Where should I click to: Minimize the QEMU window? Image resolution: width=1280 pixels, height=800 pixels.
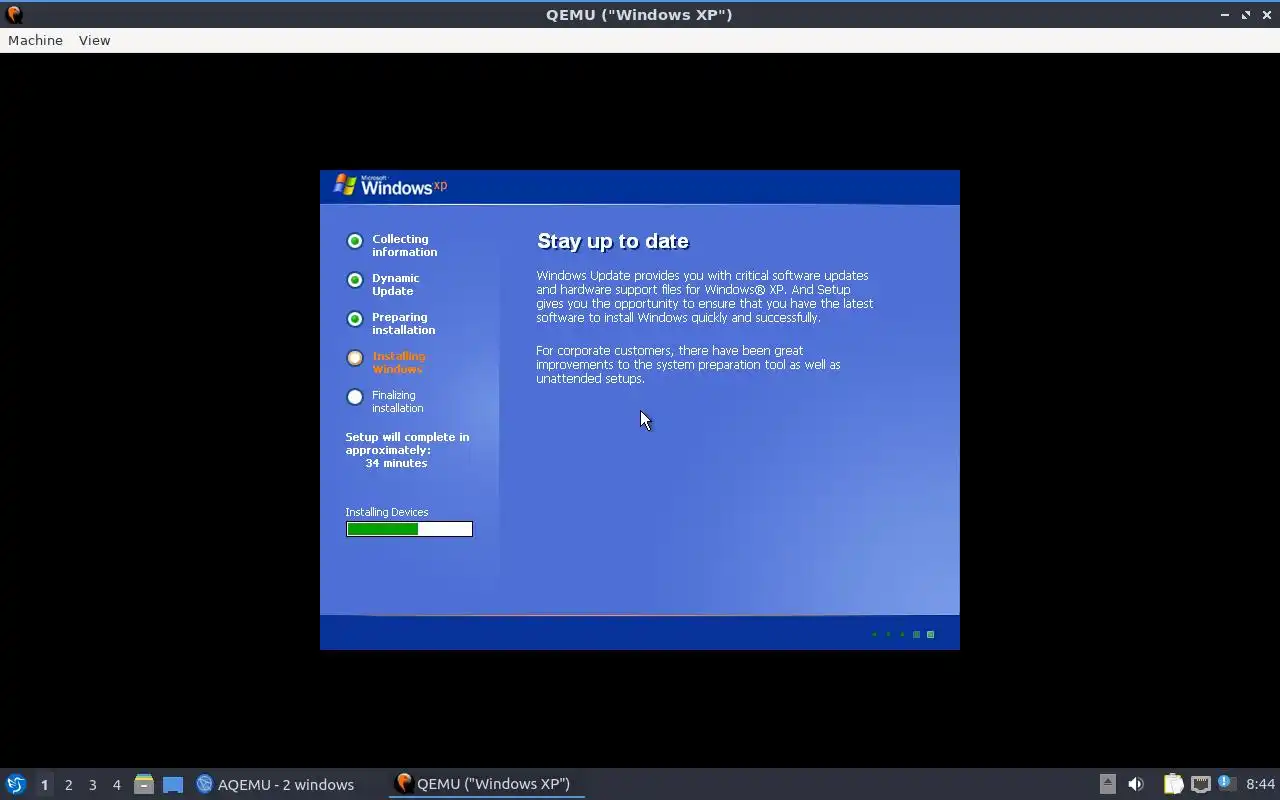pyautogui.click(x=1225, y=15)
